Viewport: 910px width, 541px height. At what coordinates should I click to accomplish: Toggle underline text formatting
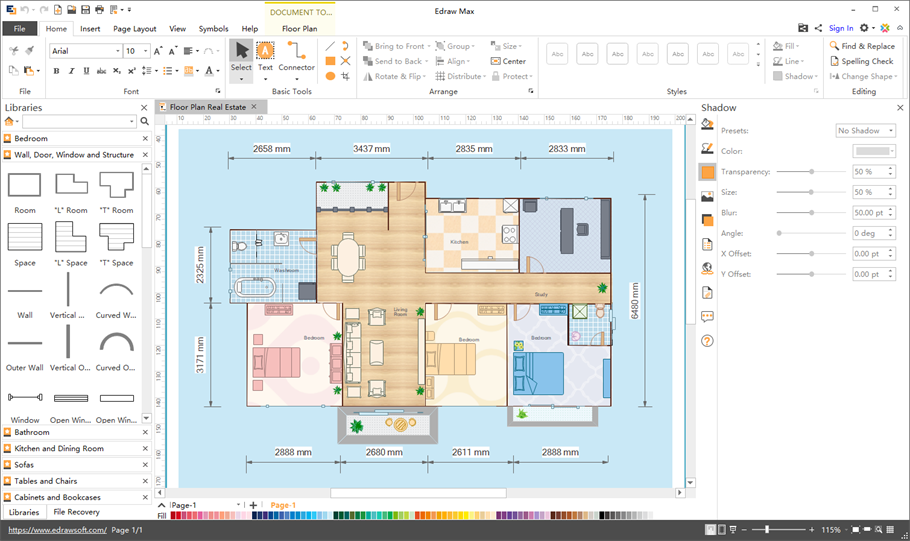coord(86,71)
